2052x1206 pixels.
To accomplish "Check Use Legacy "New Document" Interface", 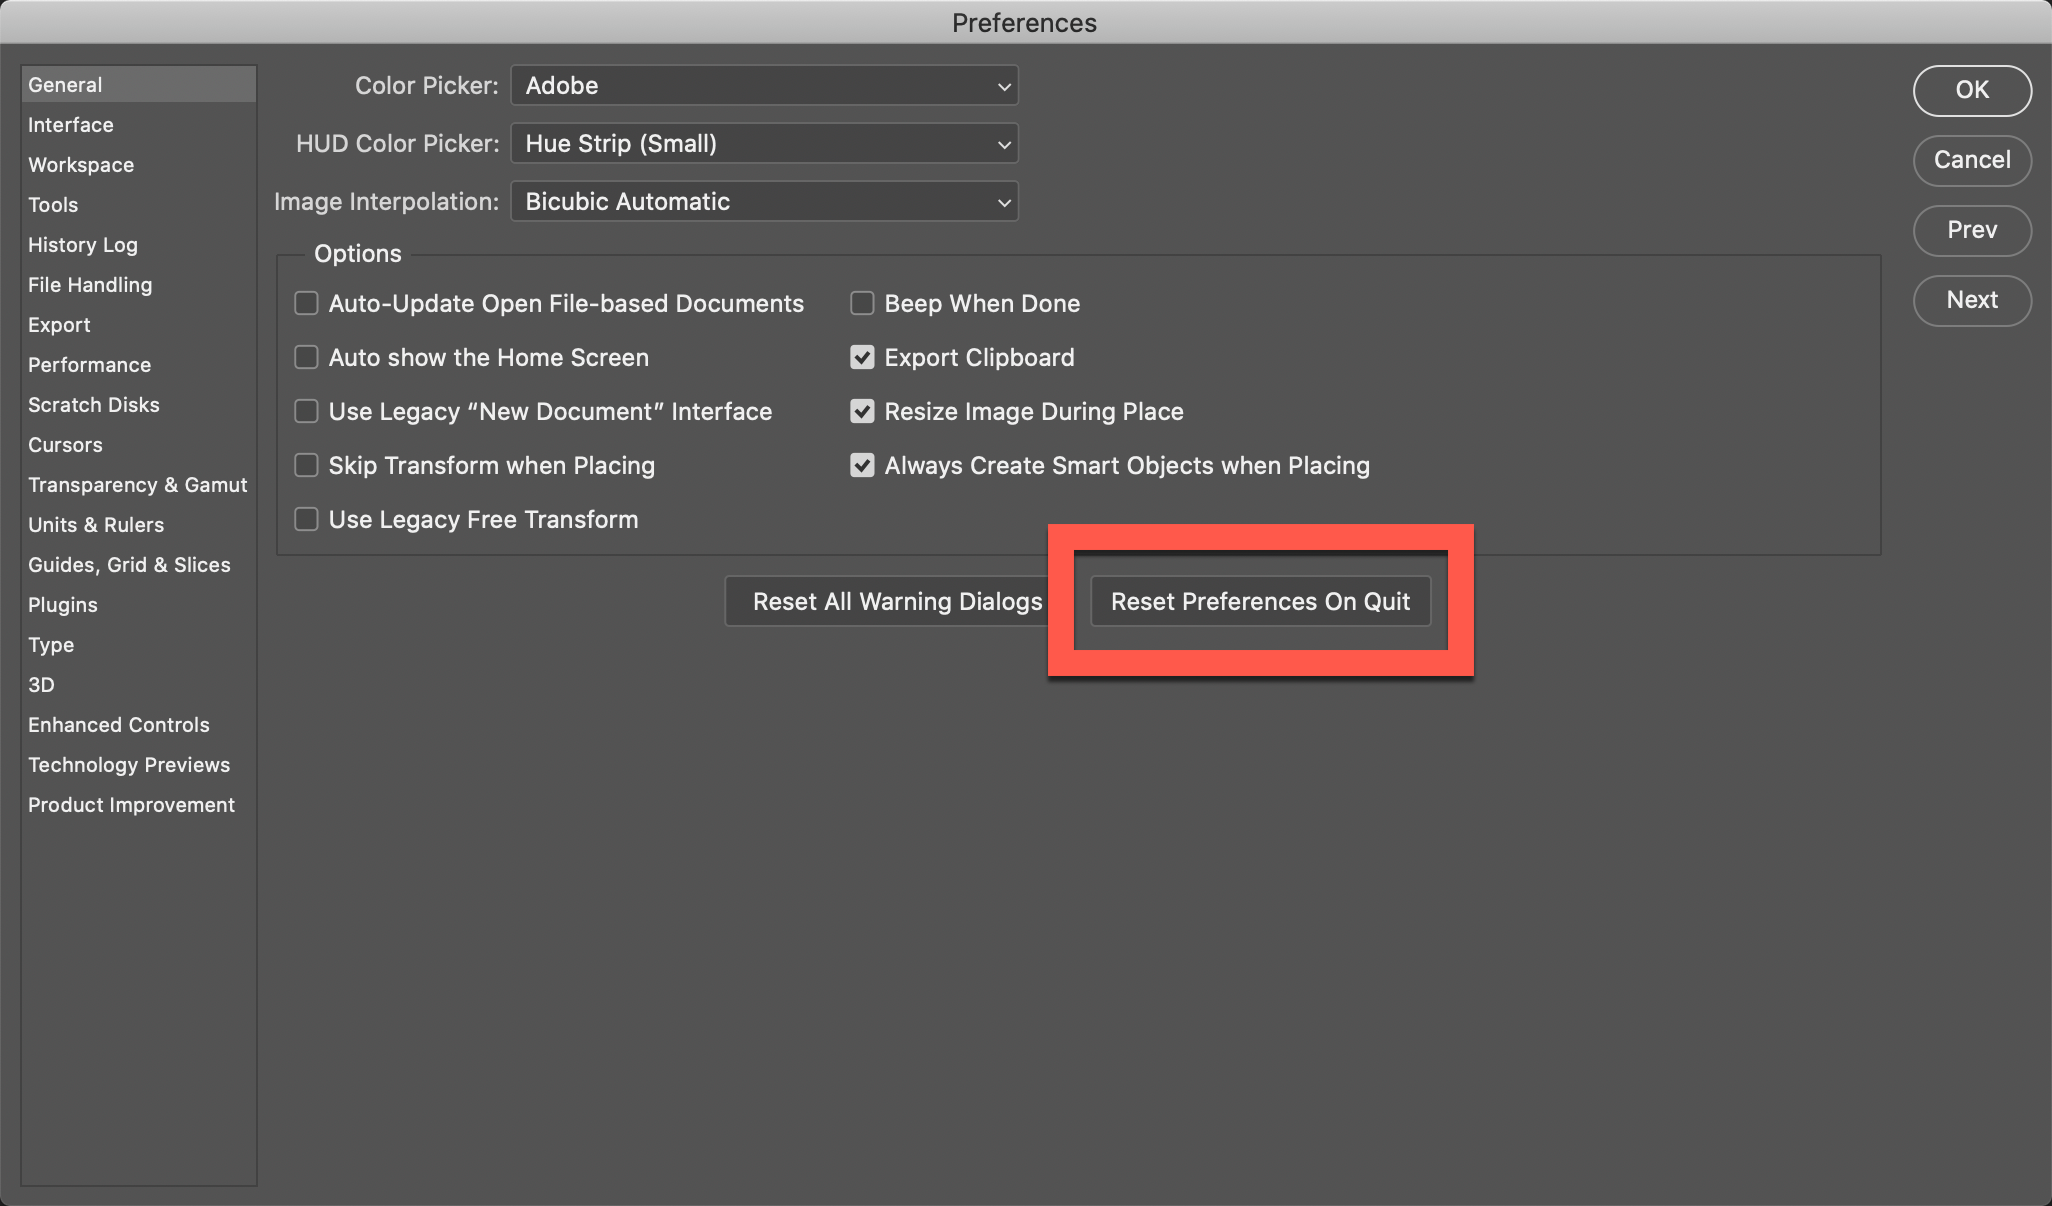I will pos(306,411).
